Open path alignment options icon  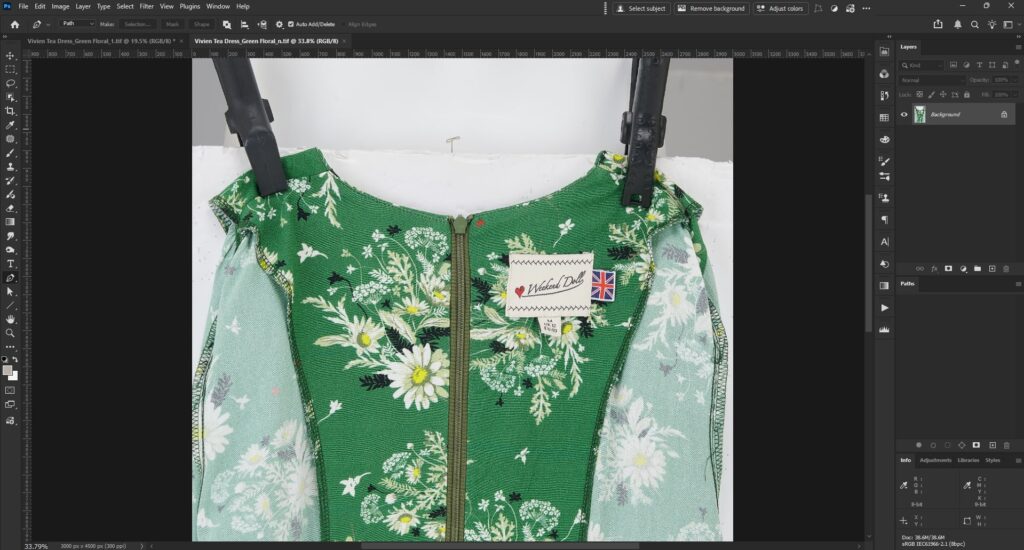point(244,24)
